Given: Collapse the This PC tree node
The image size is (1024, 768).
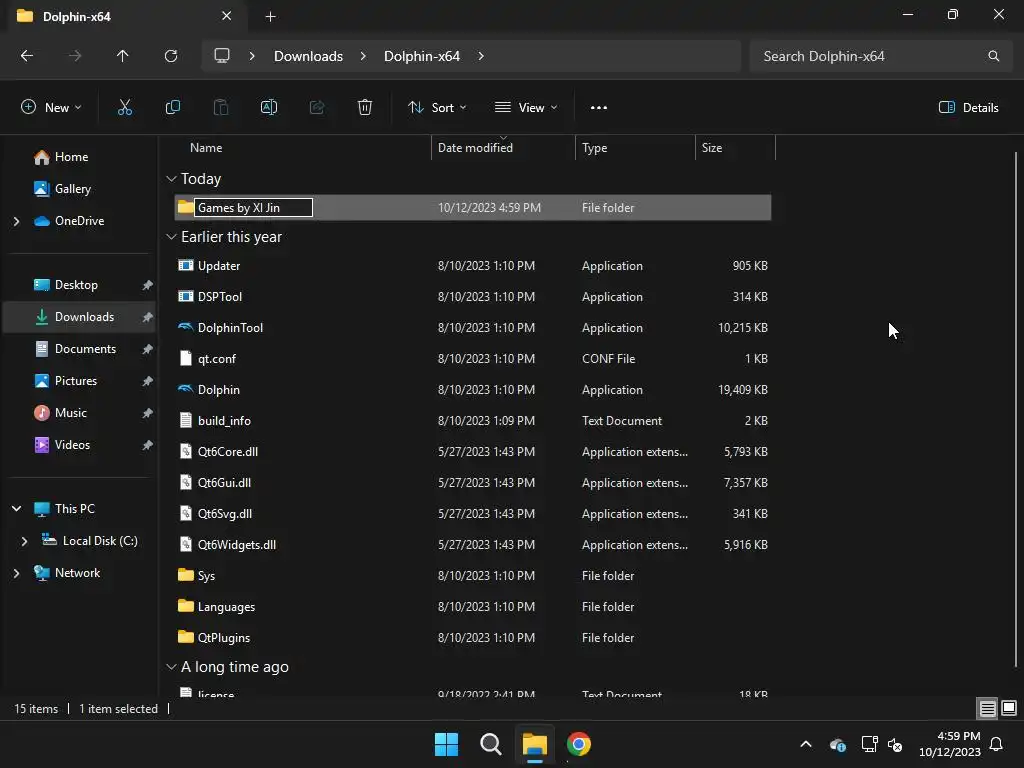Looking at the screenshot, I should tap(16, 509).
